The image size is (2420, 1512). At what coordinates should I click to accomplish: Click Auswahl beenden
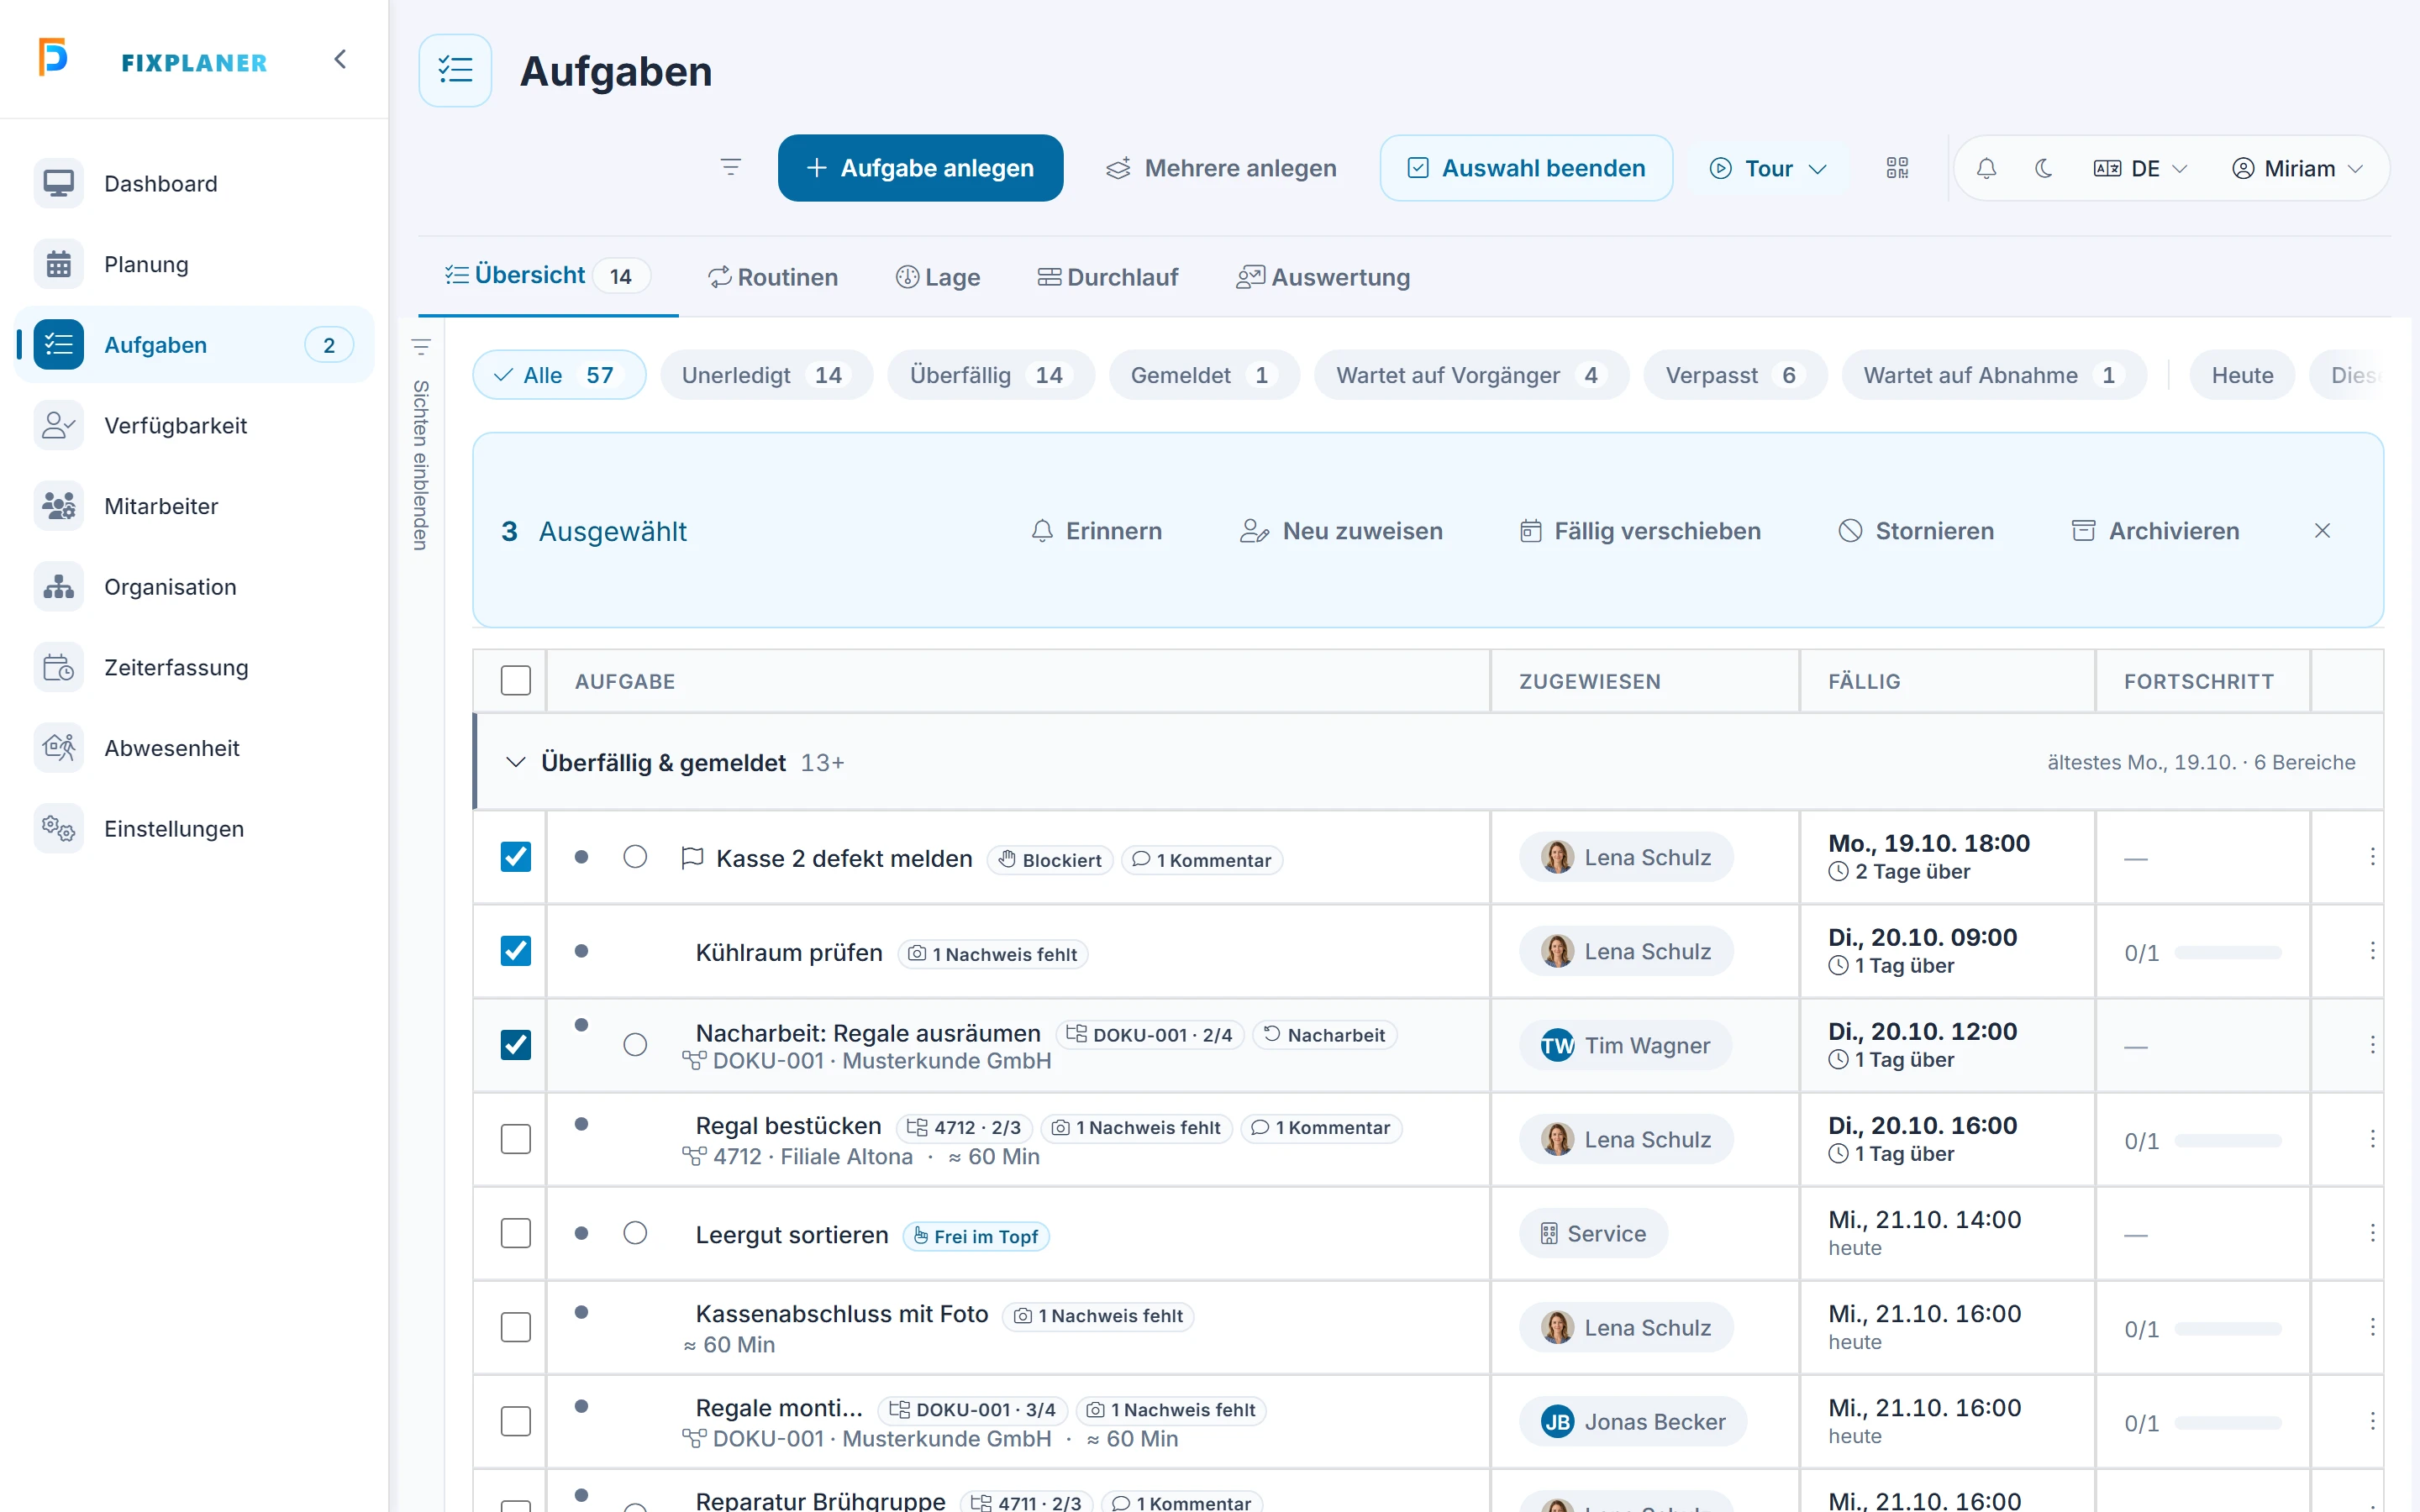[1526, 168]
